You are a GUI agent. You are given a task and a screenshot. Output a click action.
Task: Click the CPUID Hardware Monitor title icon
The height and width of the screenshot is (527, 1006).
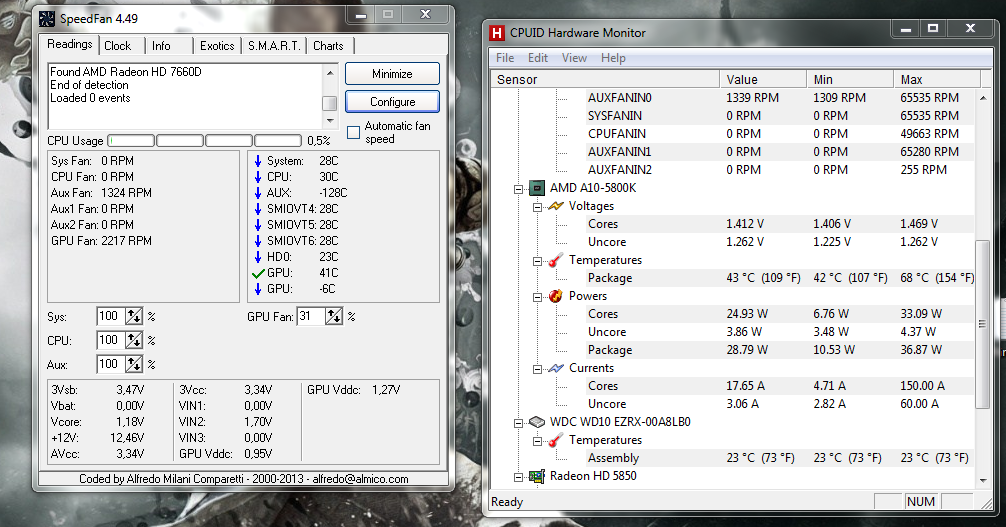[x=497, y=33]
